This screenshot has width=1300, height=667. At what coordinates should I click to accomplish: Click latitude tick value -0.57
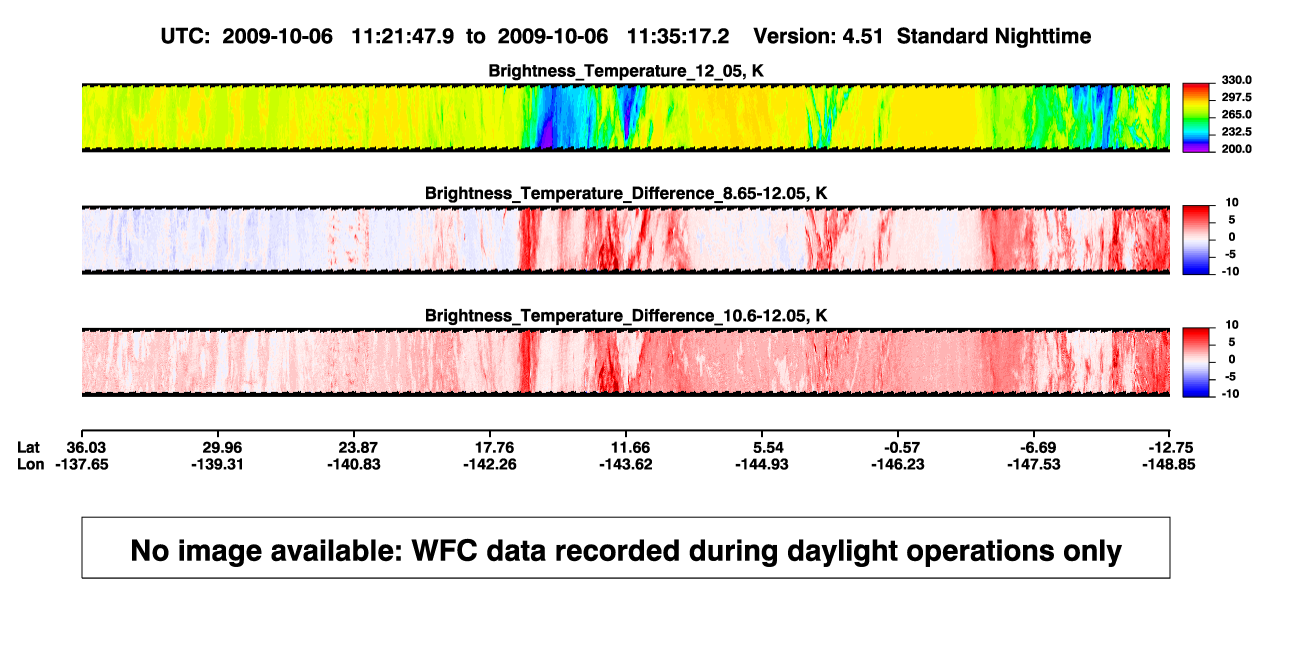(x=899, y=447)
